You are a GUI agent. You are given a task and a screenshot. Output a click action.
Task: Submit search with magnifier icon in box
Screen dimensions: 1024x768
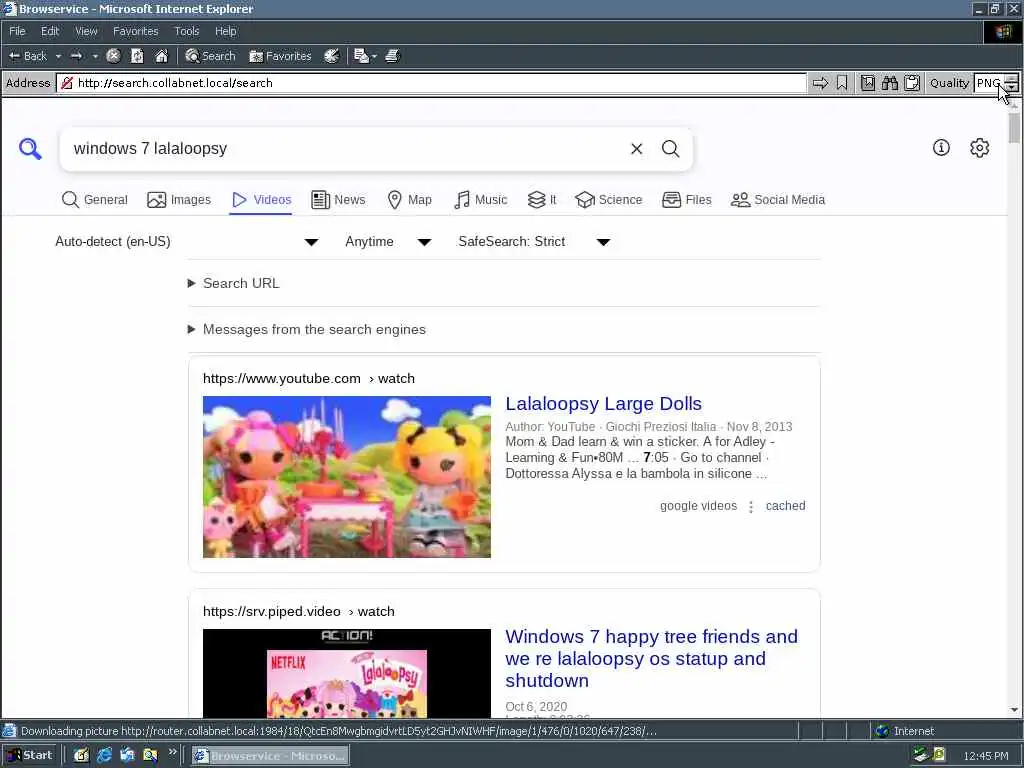[x=671, y=149]
